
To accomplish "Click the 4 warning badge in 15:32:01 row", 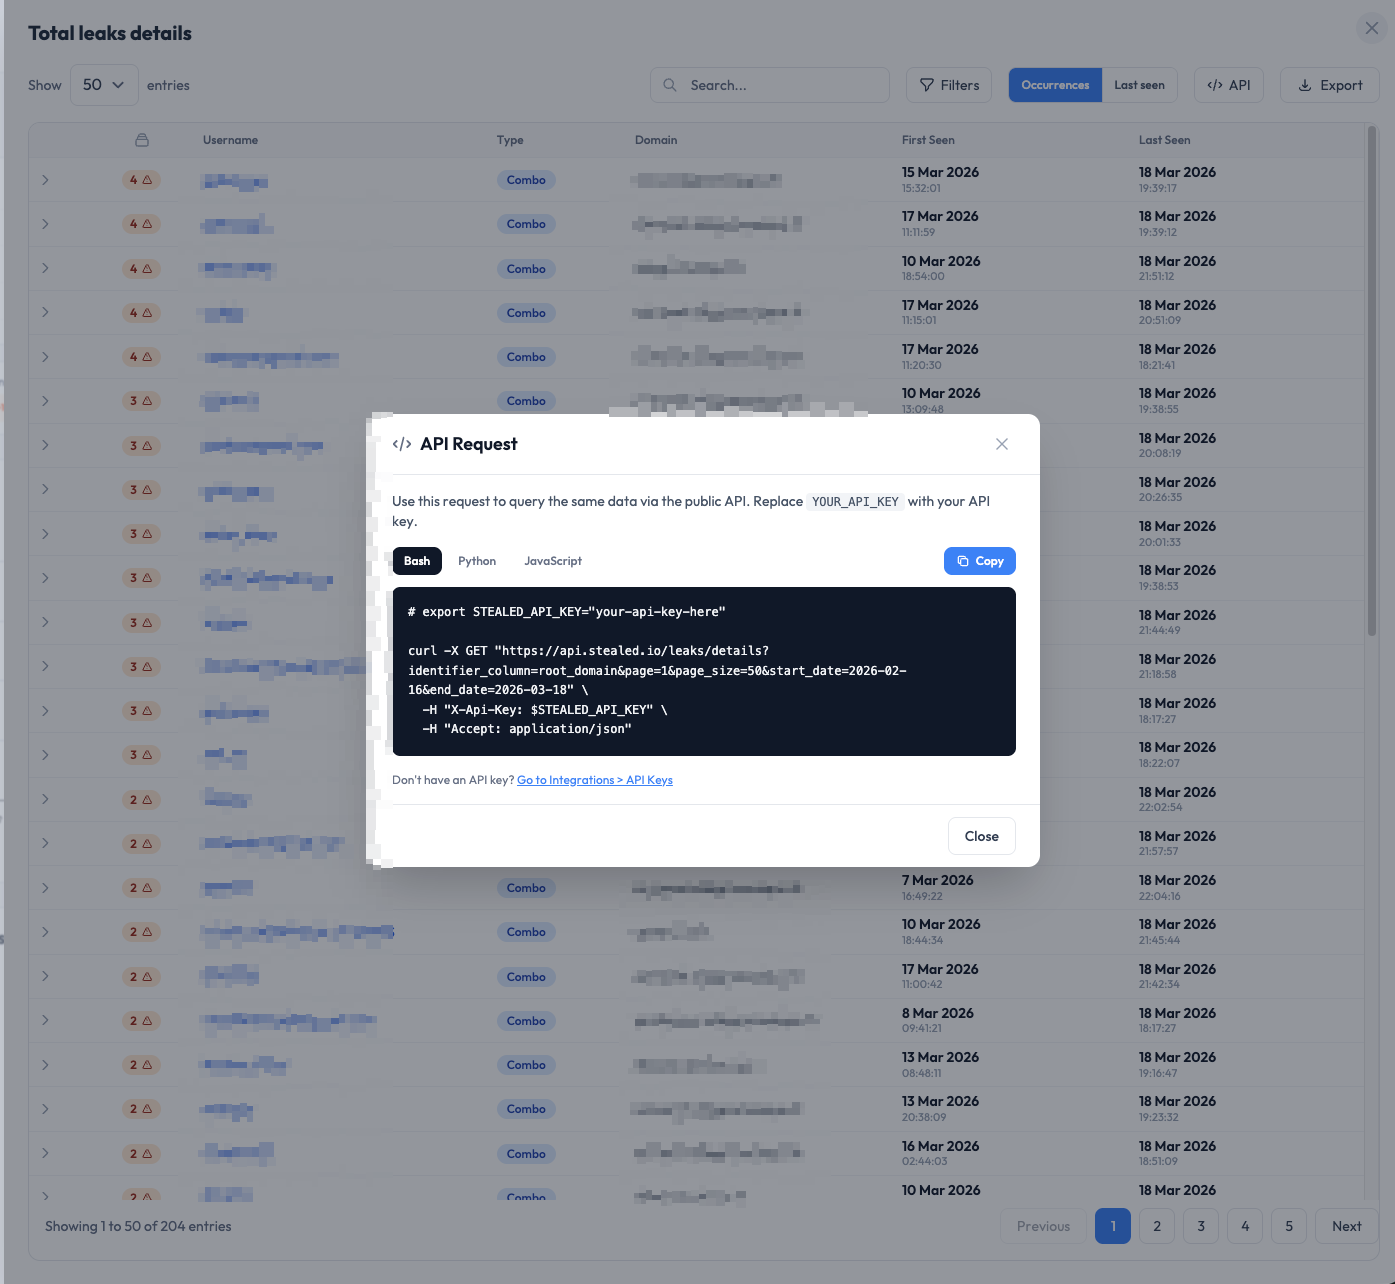I will (x=141, y=180).
